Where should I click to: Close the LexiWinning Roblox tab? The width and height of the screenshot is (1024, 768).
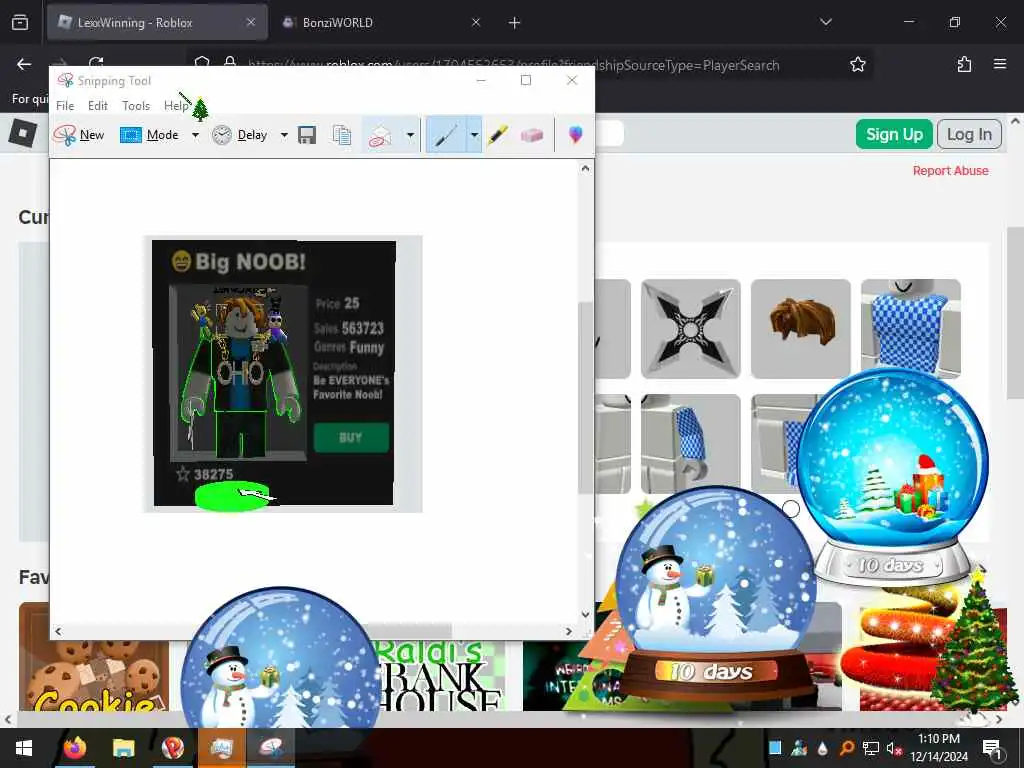pos(251,22)
